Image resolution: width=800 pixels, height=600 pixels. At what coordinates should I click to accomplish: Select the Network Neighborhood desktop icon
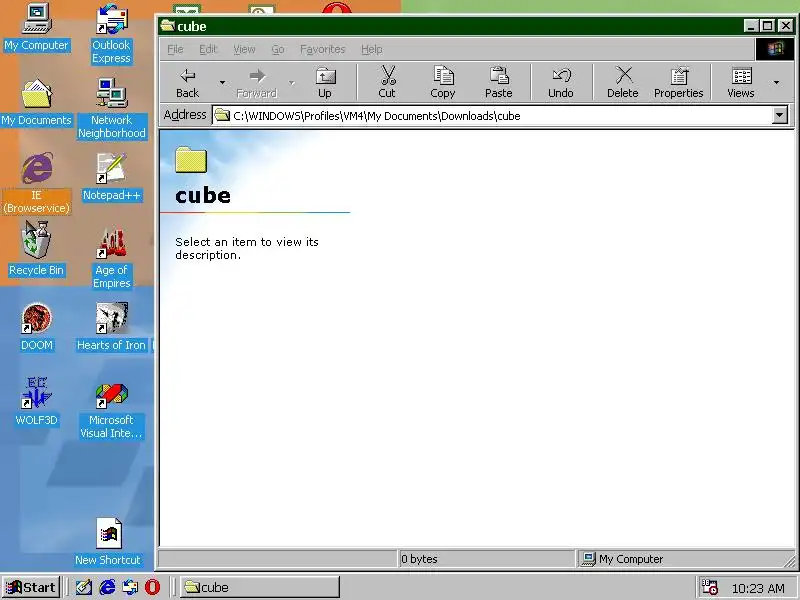point(111,108)
